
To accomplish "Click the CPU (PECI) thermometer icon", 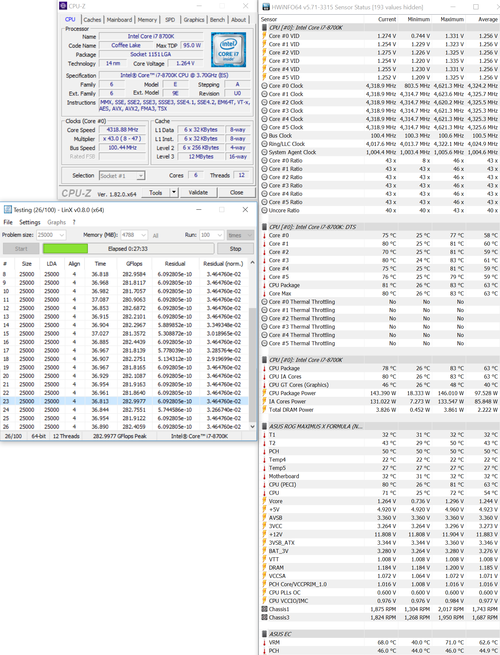I will (264, 484).
